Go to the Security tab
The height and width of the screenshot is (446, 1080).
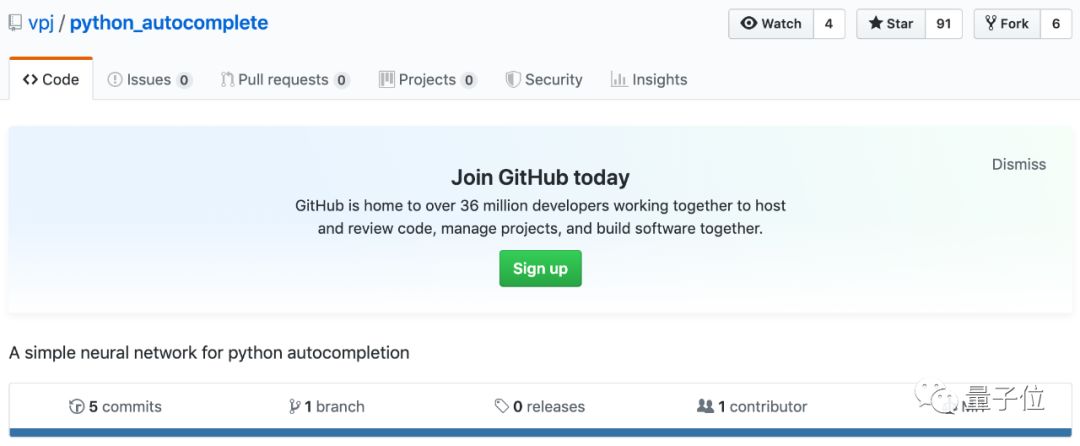543,80
